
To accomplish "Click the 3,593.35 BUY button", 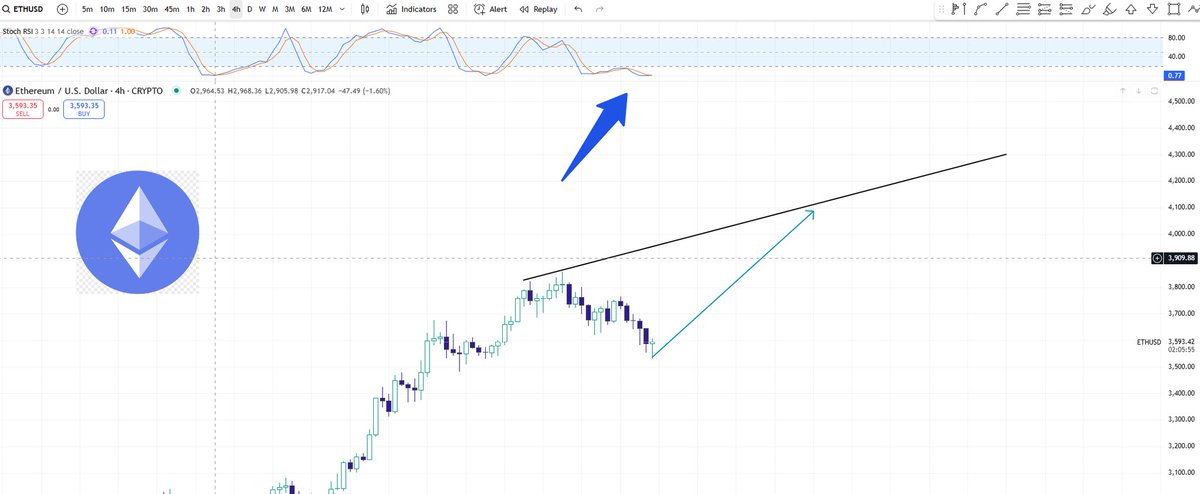I will tap(84, 109).
